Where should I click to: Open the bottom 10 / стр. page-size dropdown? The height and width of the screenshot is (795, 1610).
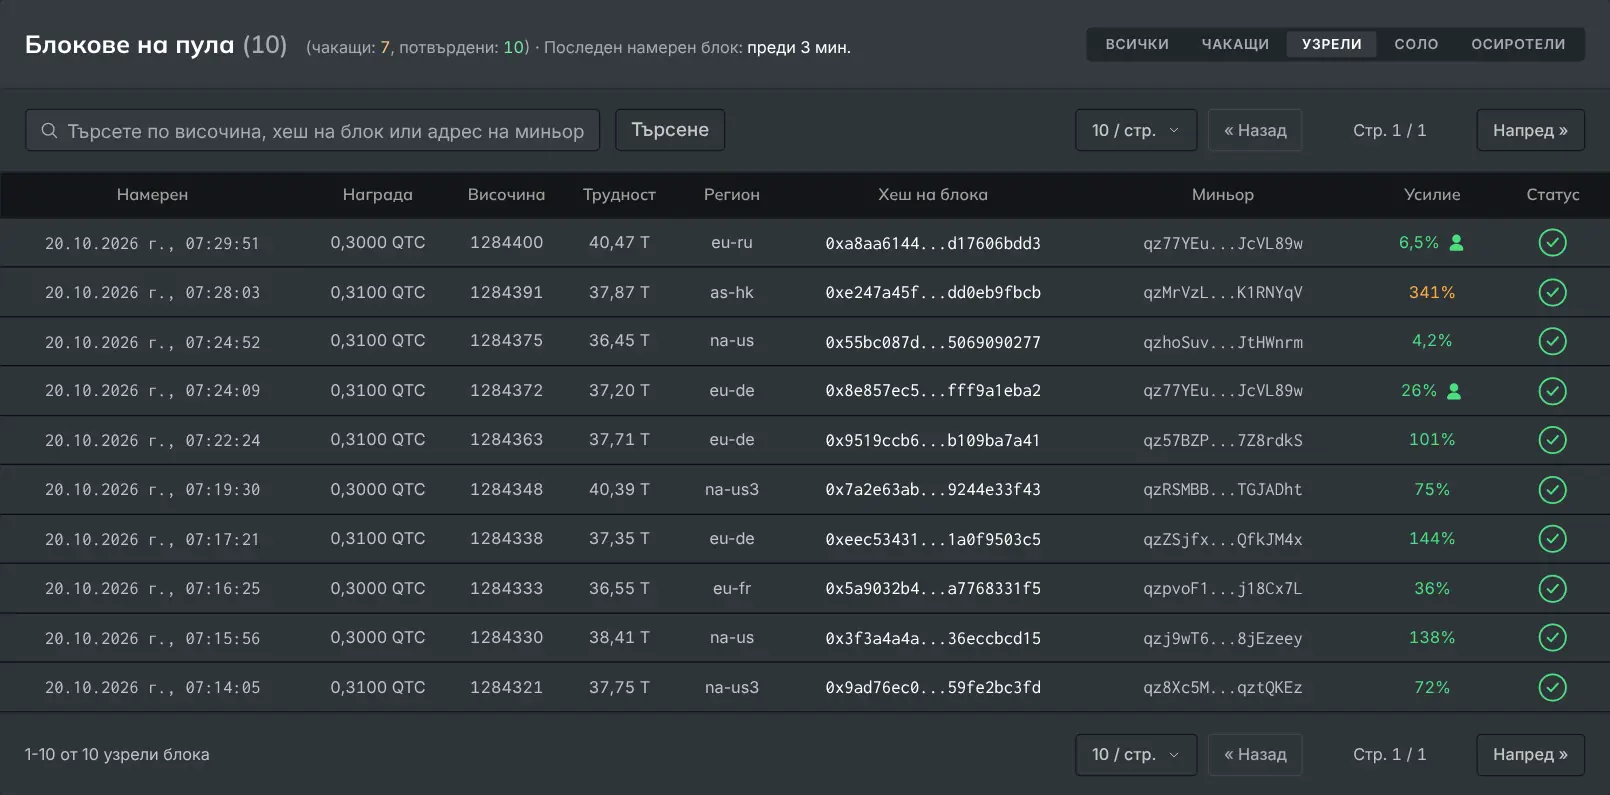coord(1136,754)
